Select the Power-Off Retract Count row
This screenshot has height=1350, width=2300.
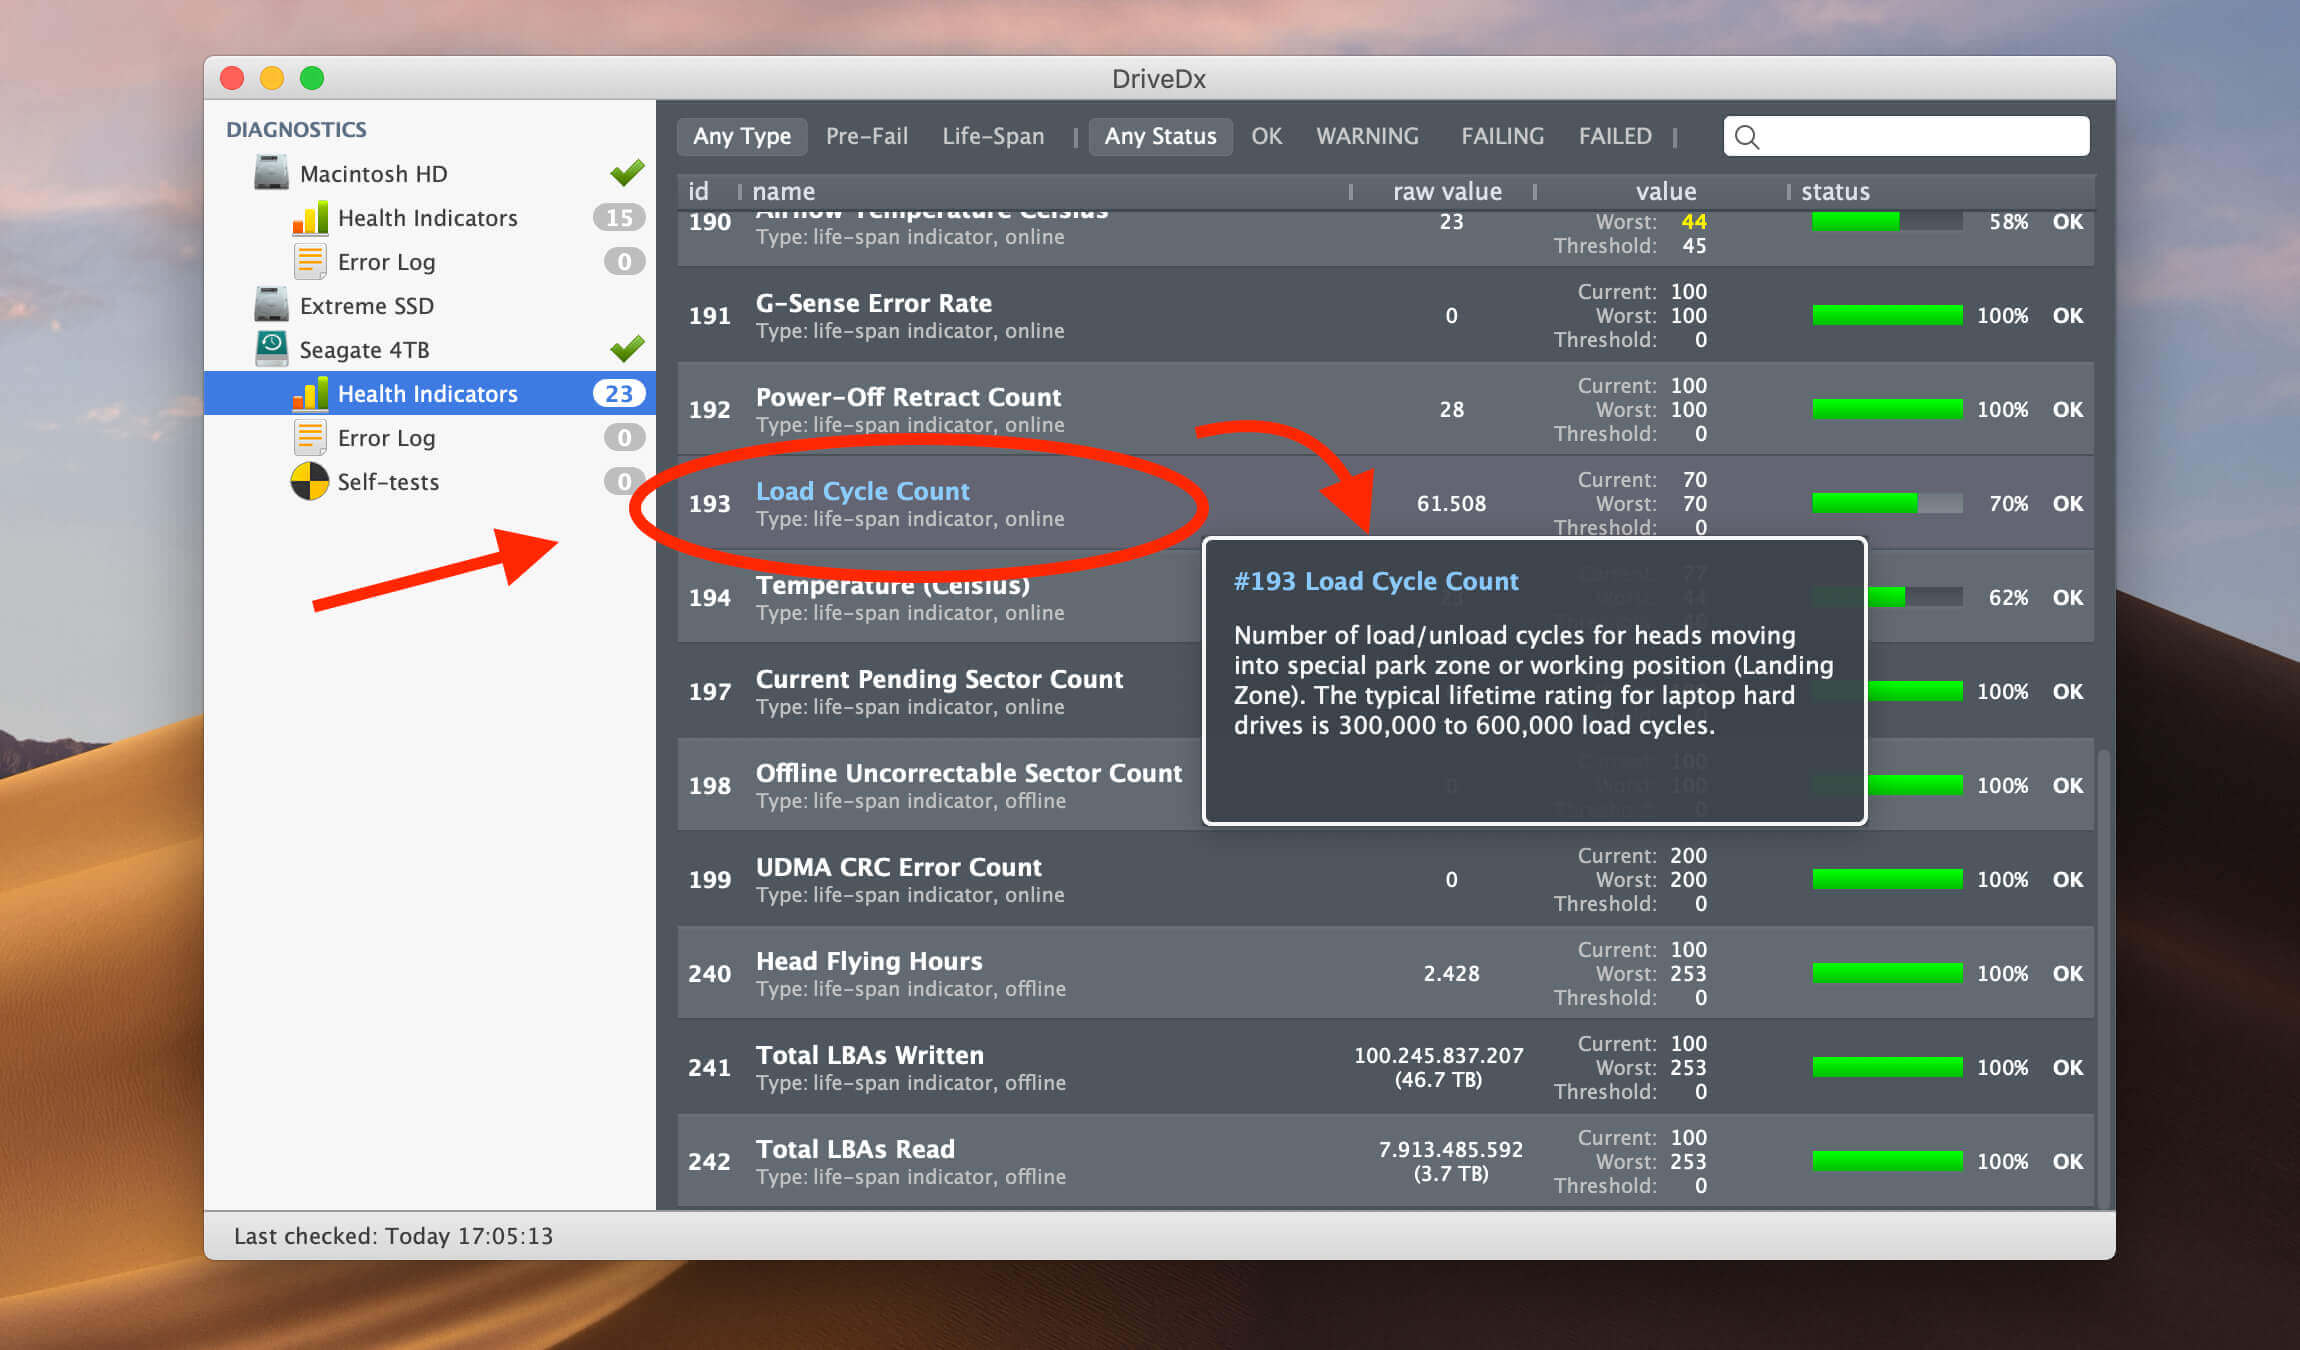click(1385, 409)
